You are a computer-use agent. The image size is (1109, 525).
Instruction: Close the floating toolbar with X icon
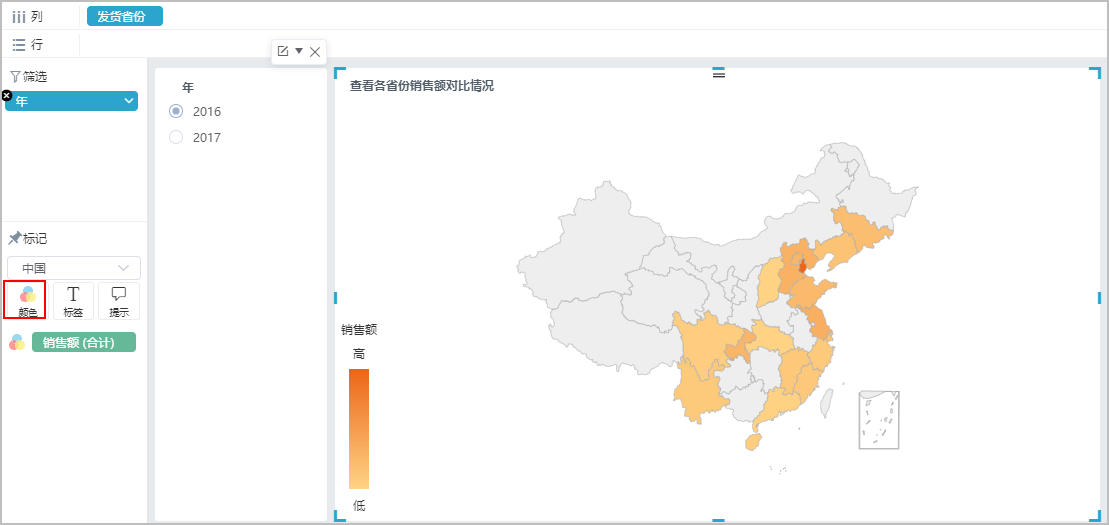point(315,51)
